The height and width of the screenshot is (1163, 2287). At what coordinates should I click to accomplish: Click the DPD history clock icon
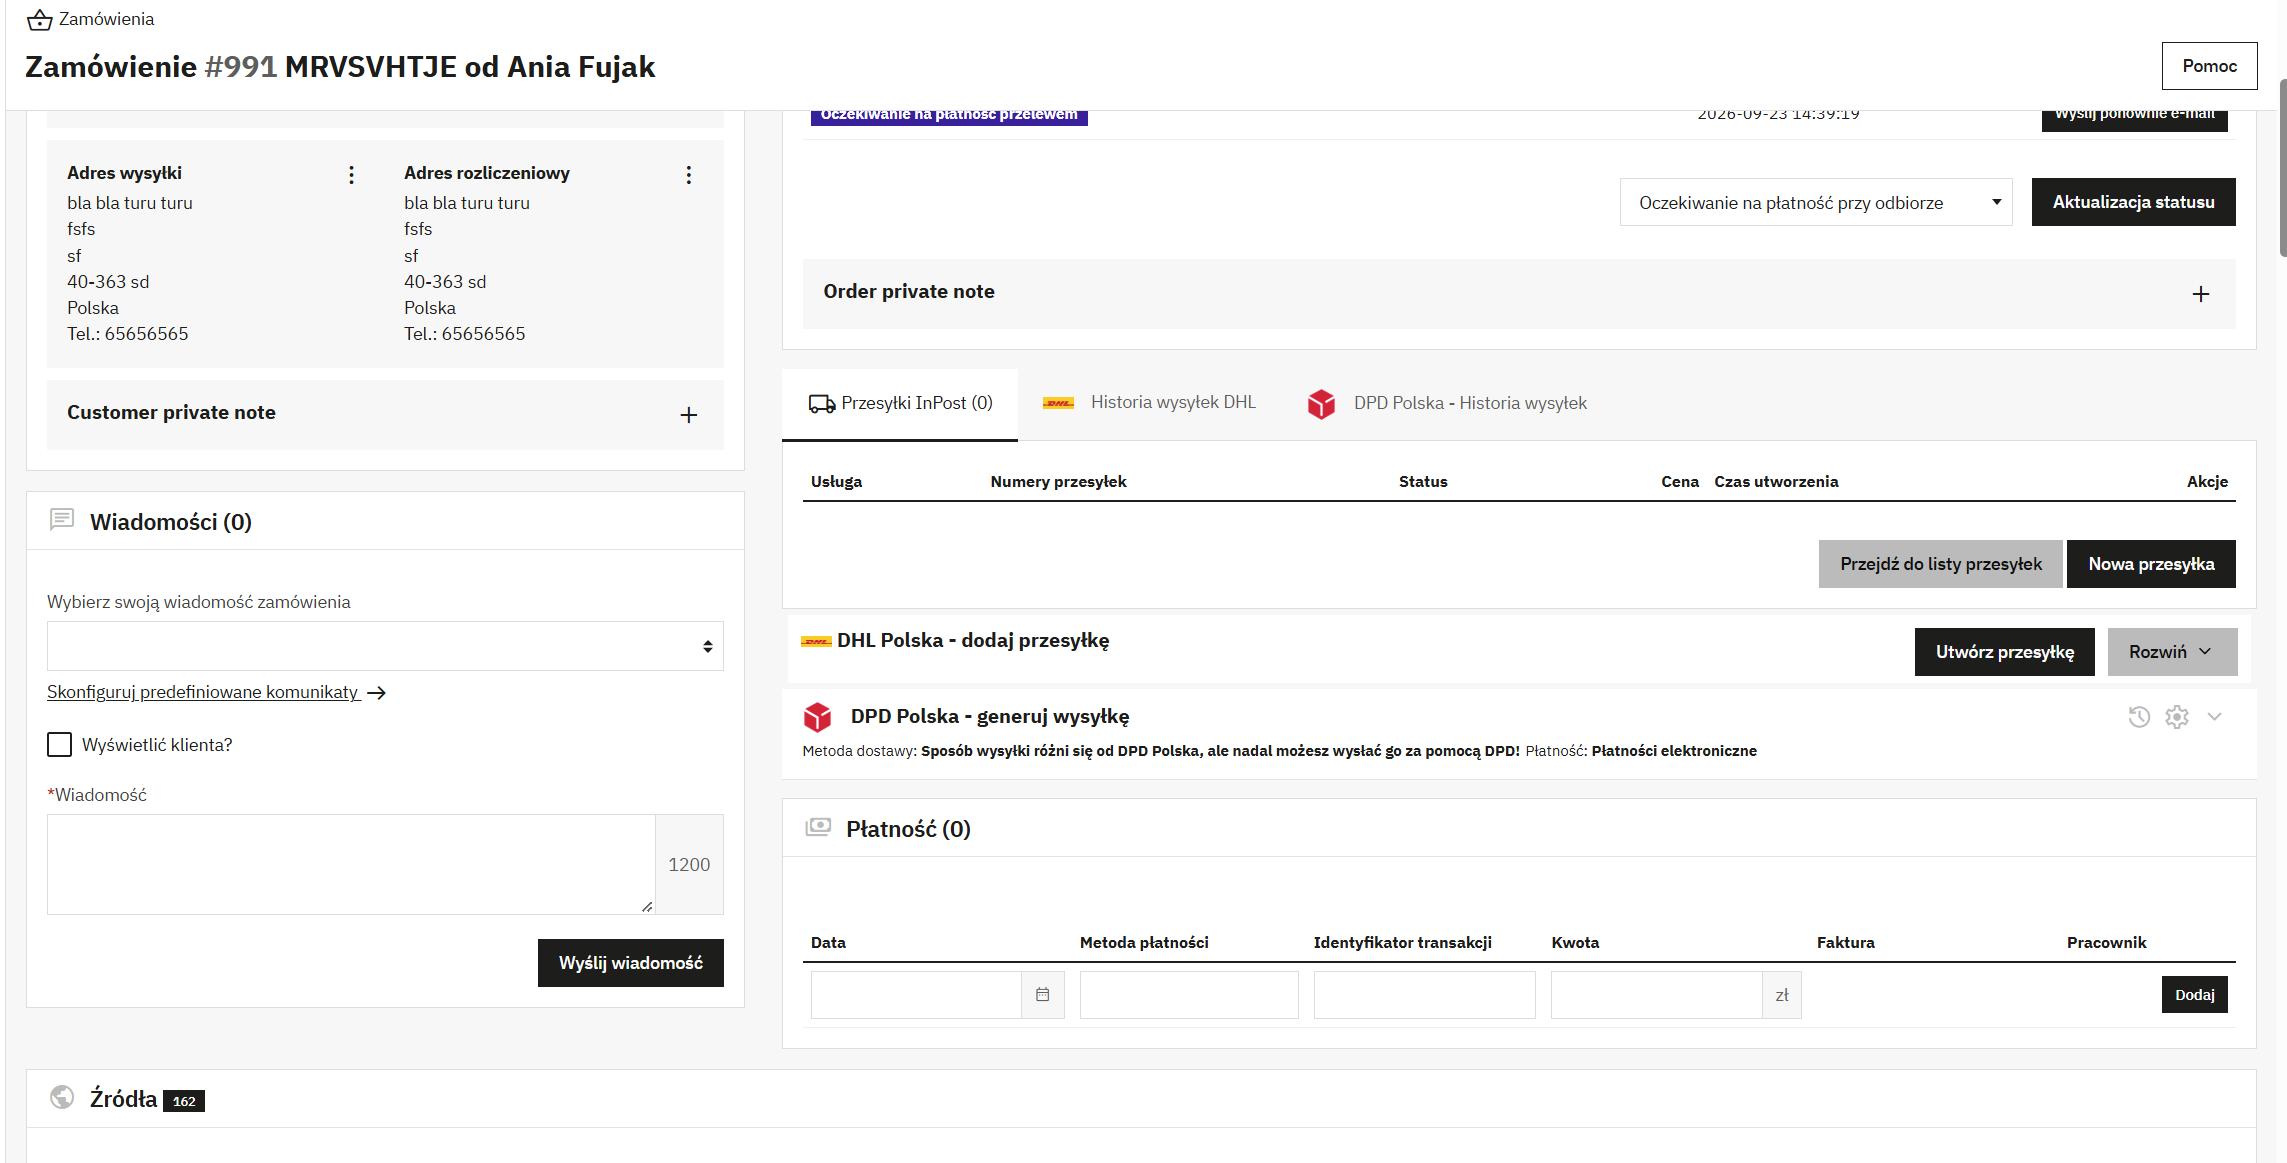2139,717
